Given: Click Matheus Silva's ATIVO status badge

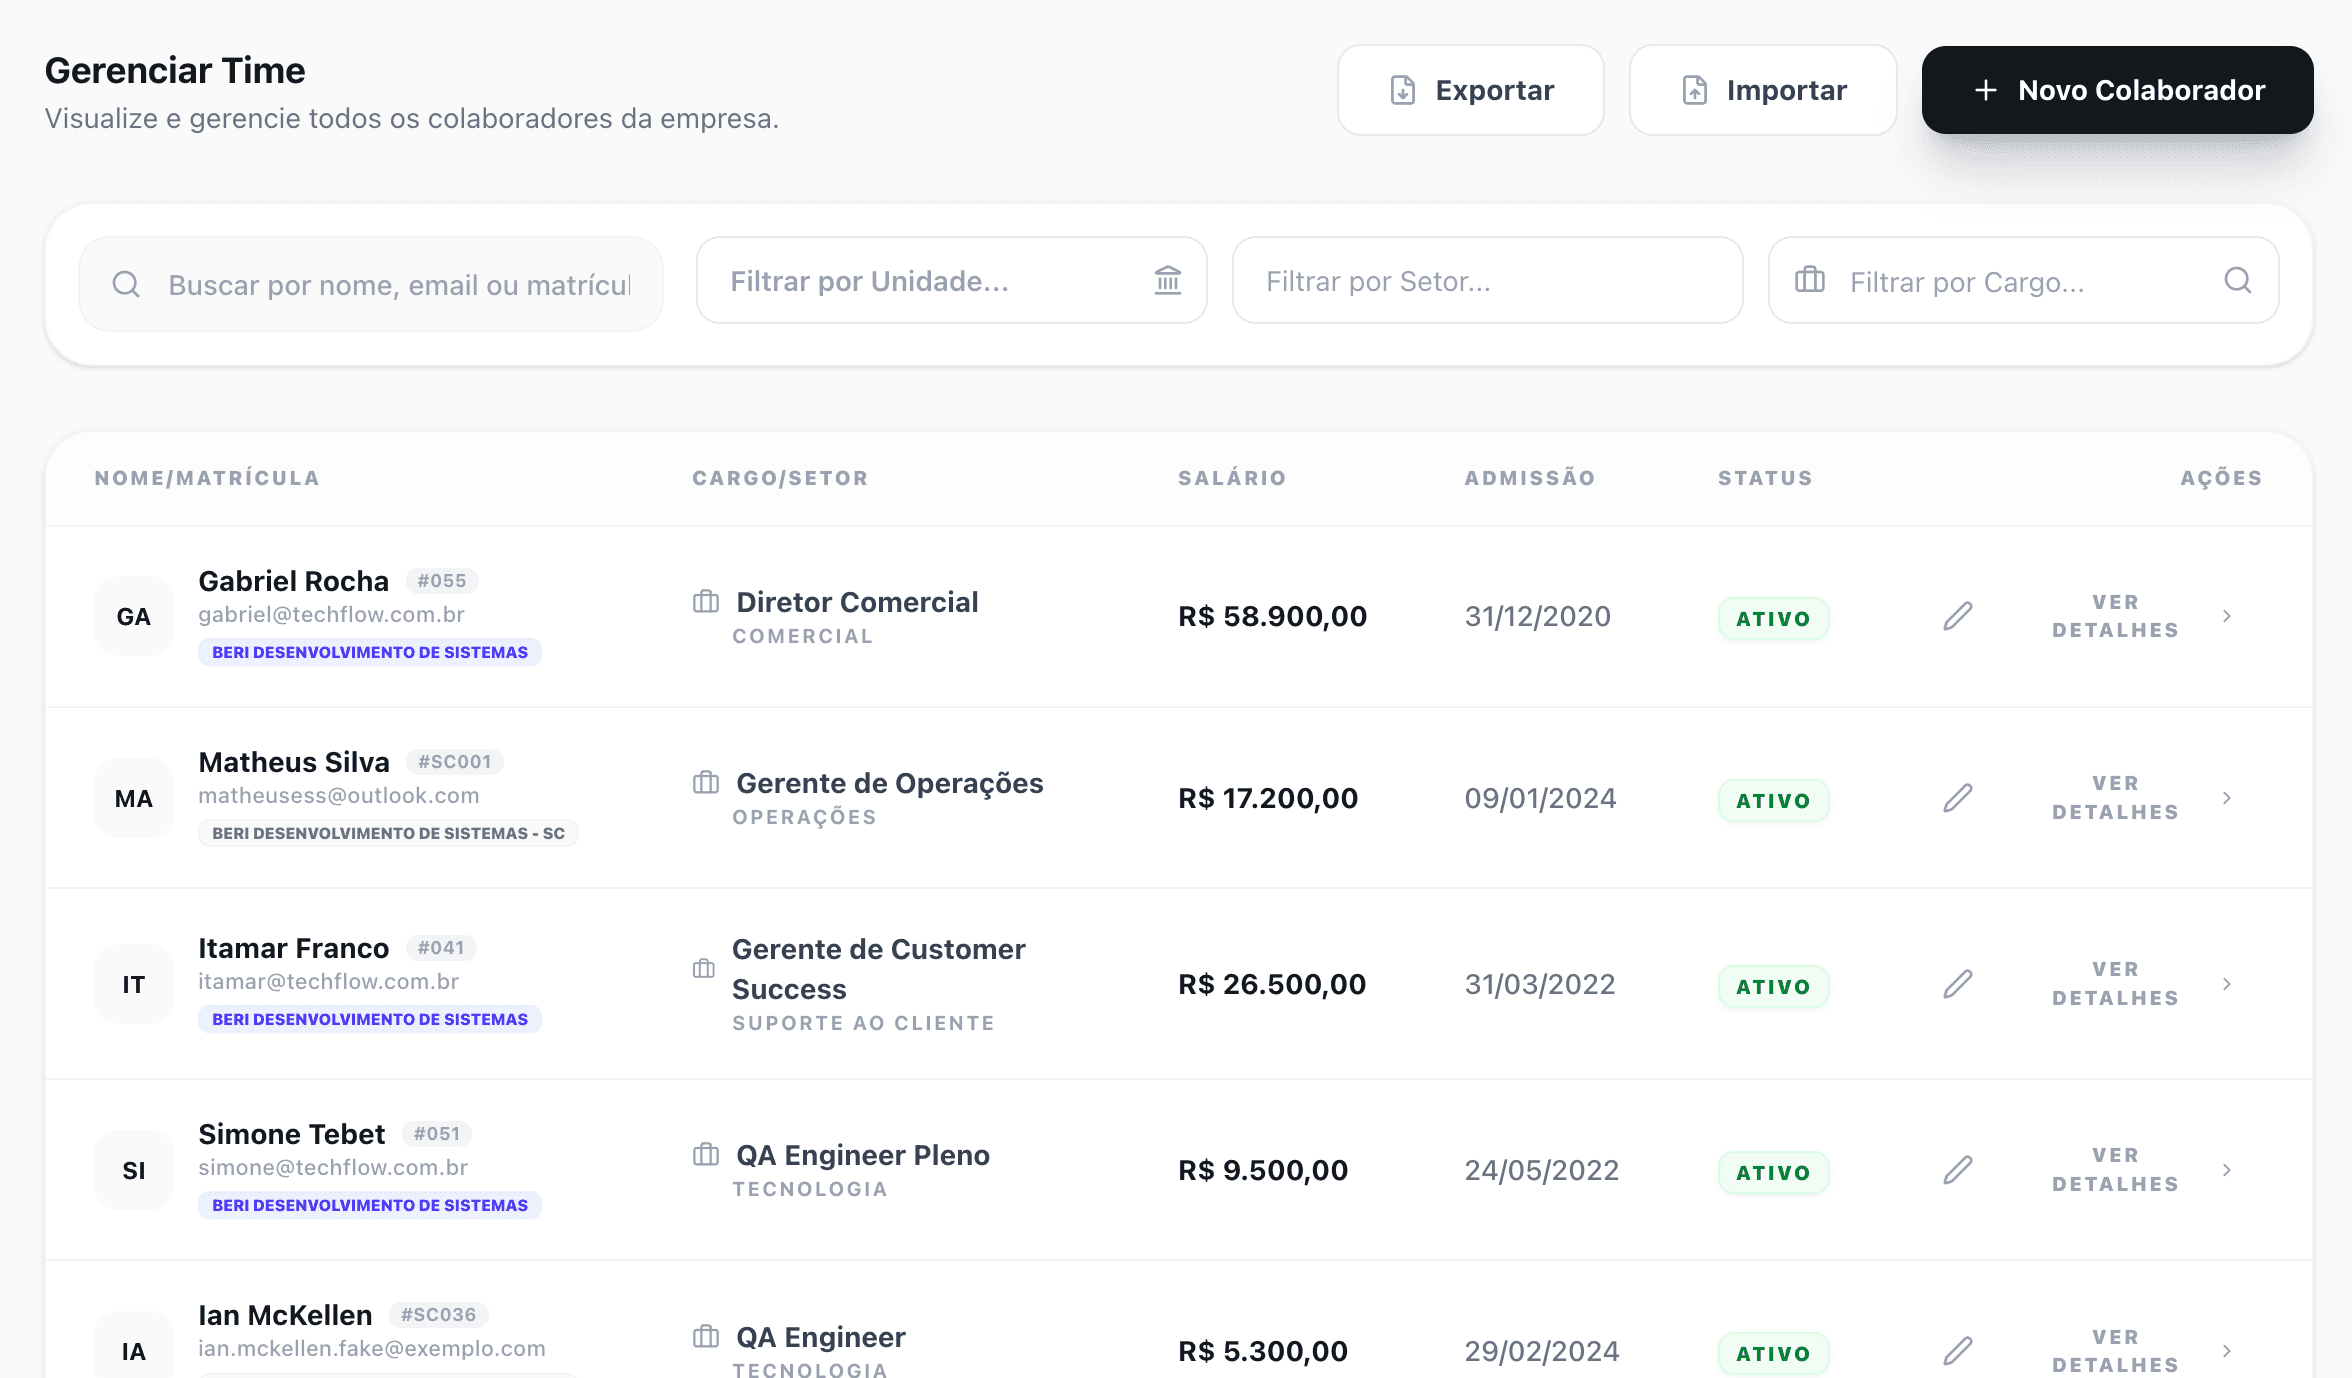Looking at the screenshot, I should tap(1773, 799).
